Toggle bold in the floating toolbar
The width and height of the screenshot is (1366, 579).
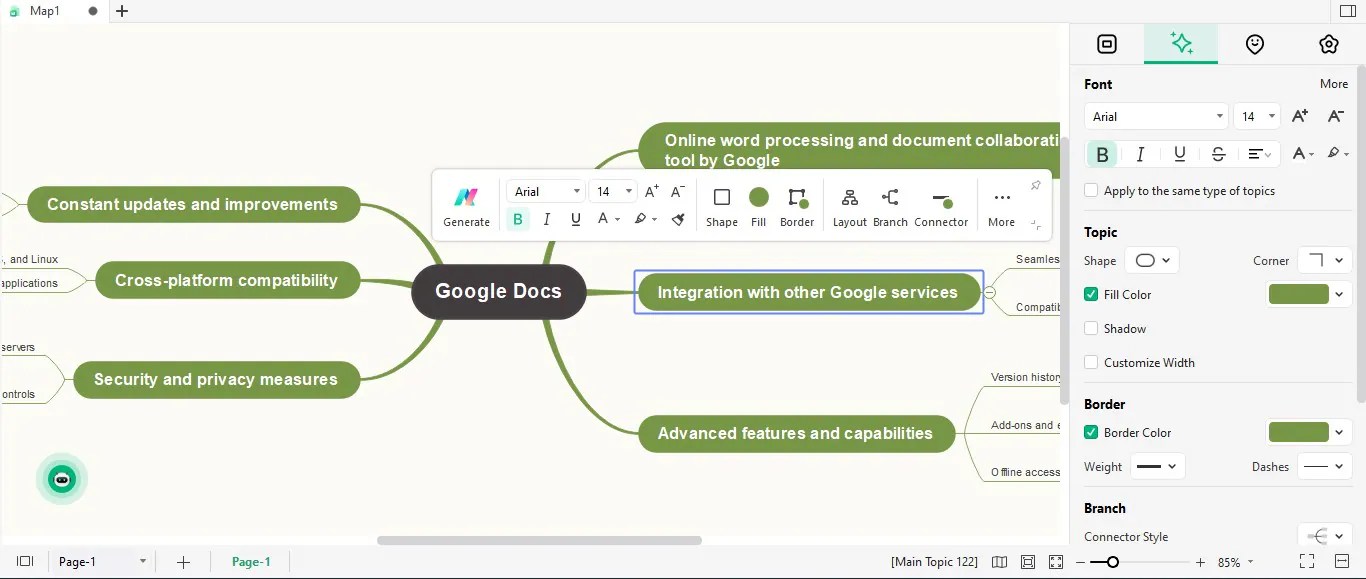pyautogui.click(x=518, y=219)
